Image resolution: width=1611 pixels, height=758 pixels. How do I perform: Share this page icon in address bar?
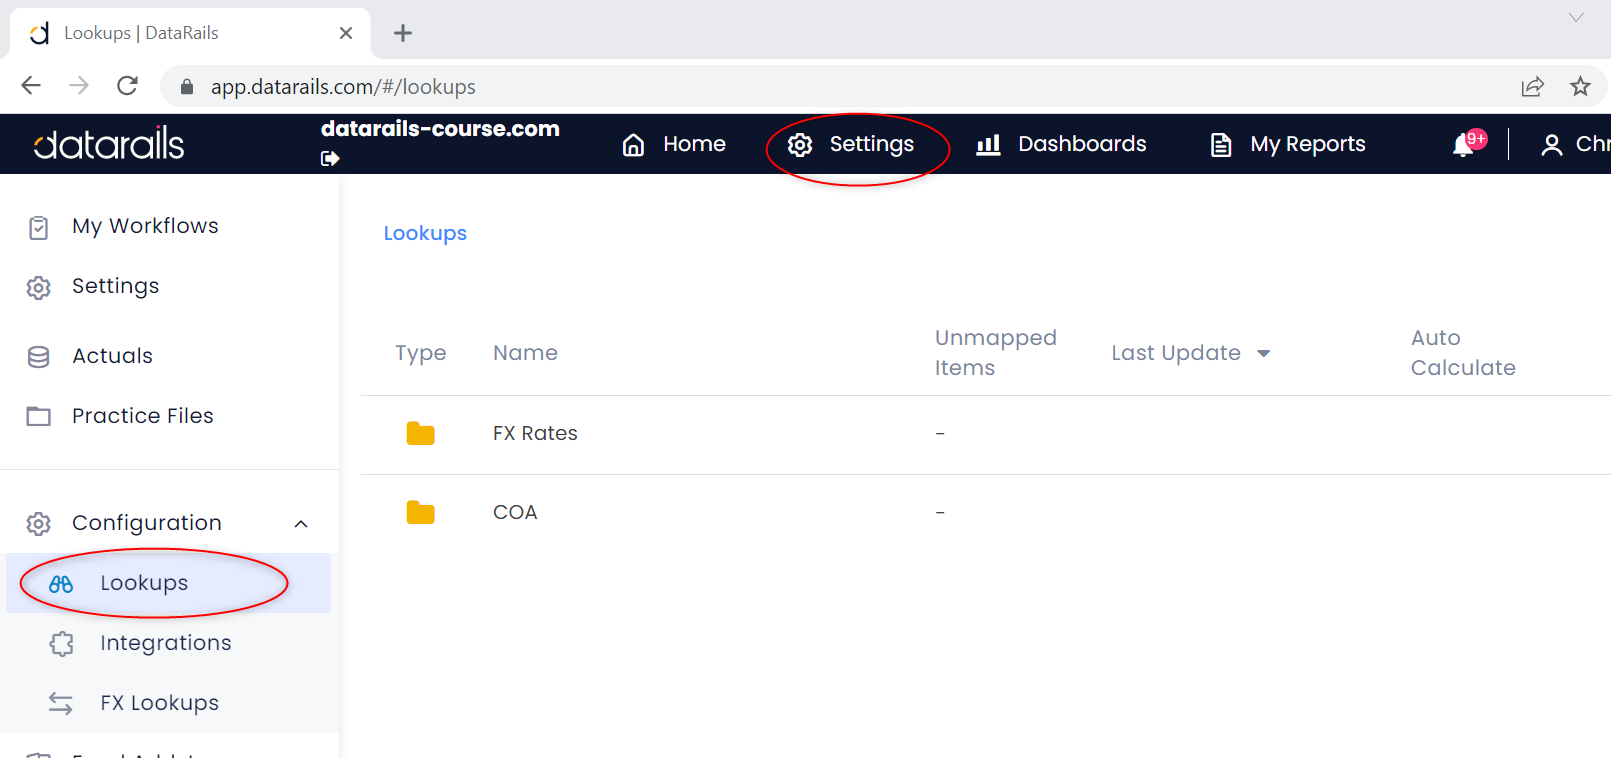[1532, 87]
